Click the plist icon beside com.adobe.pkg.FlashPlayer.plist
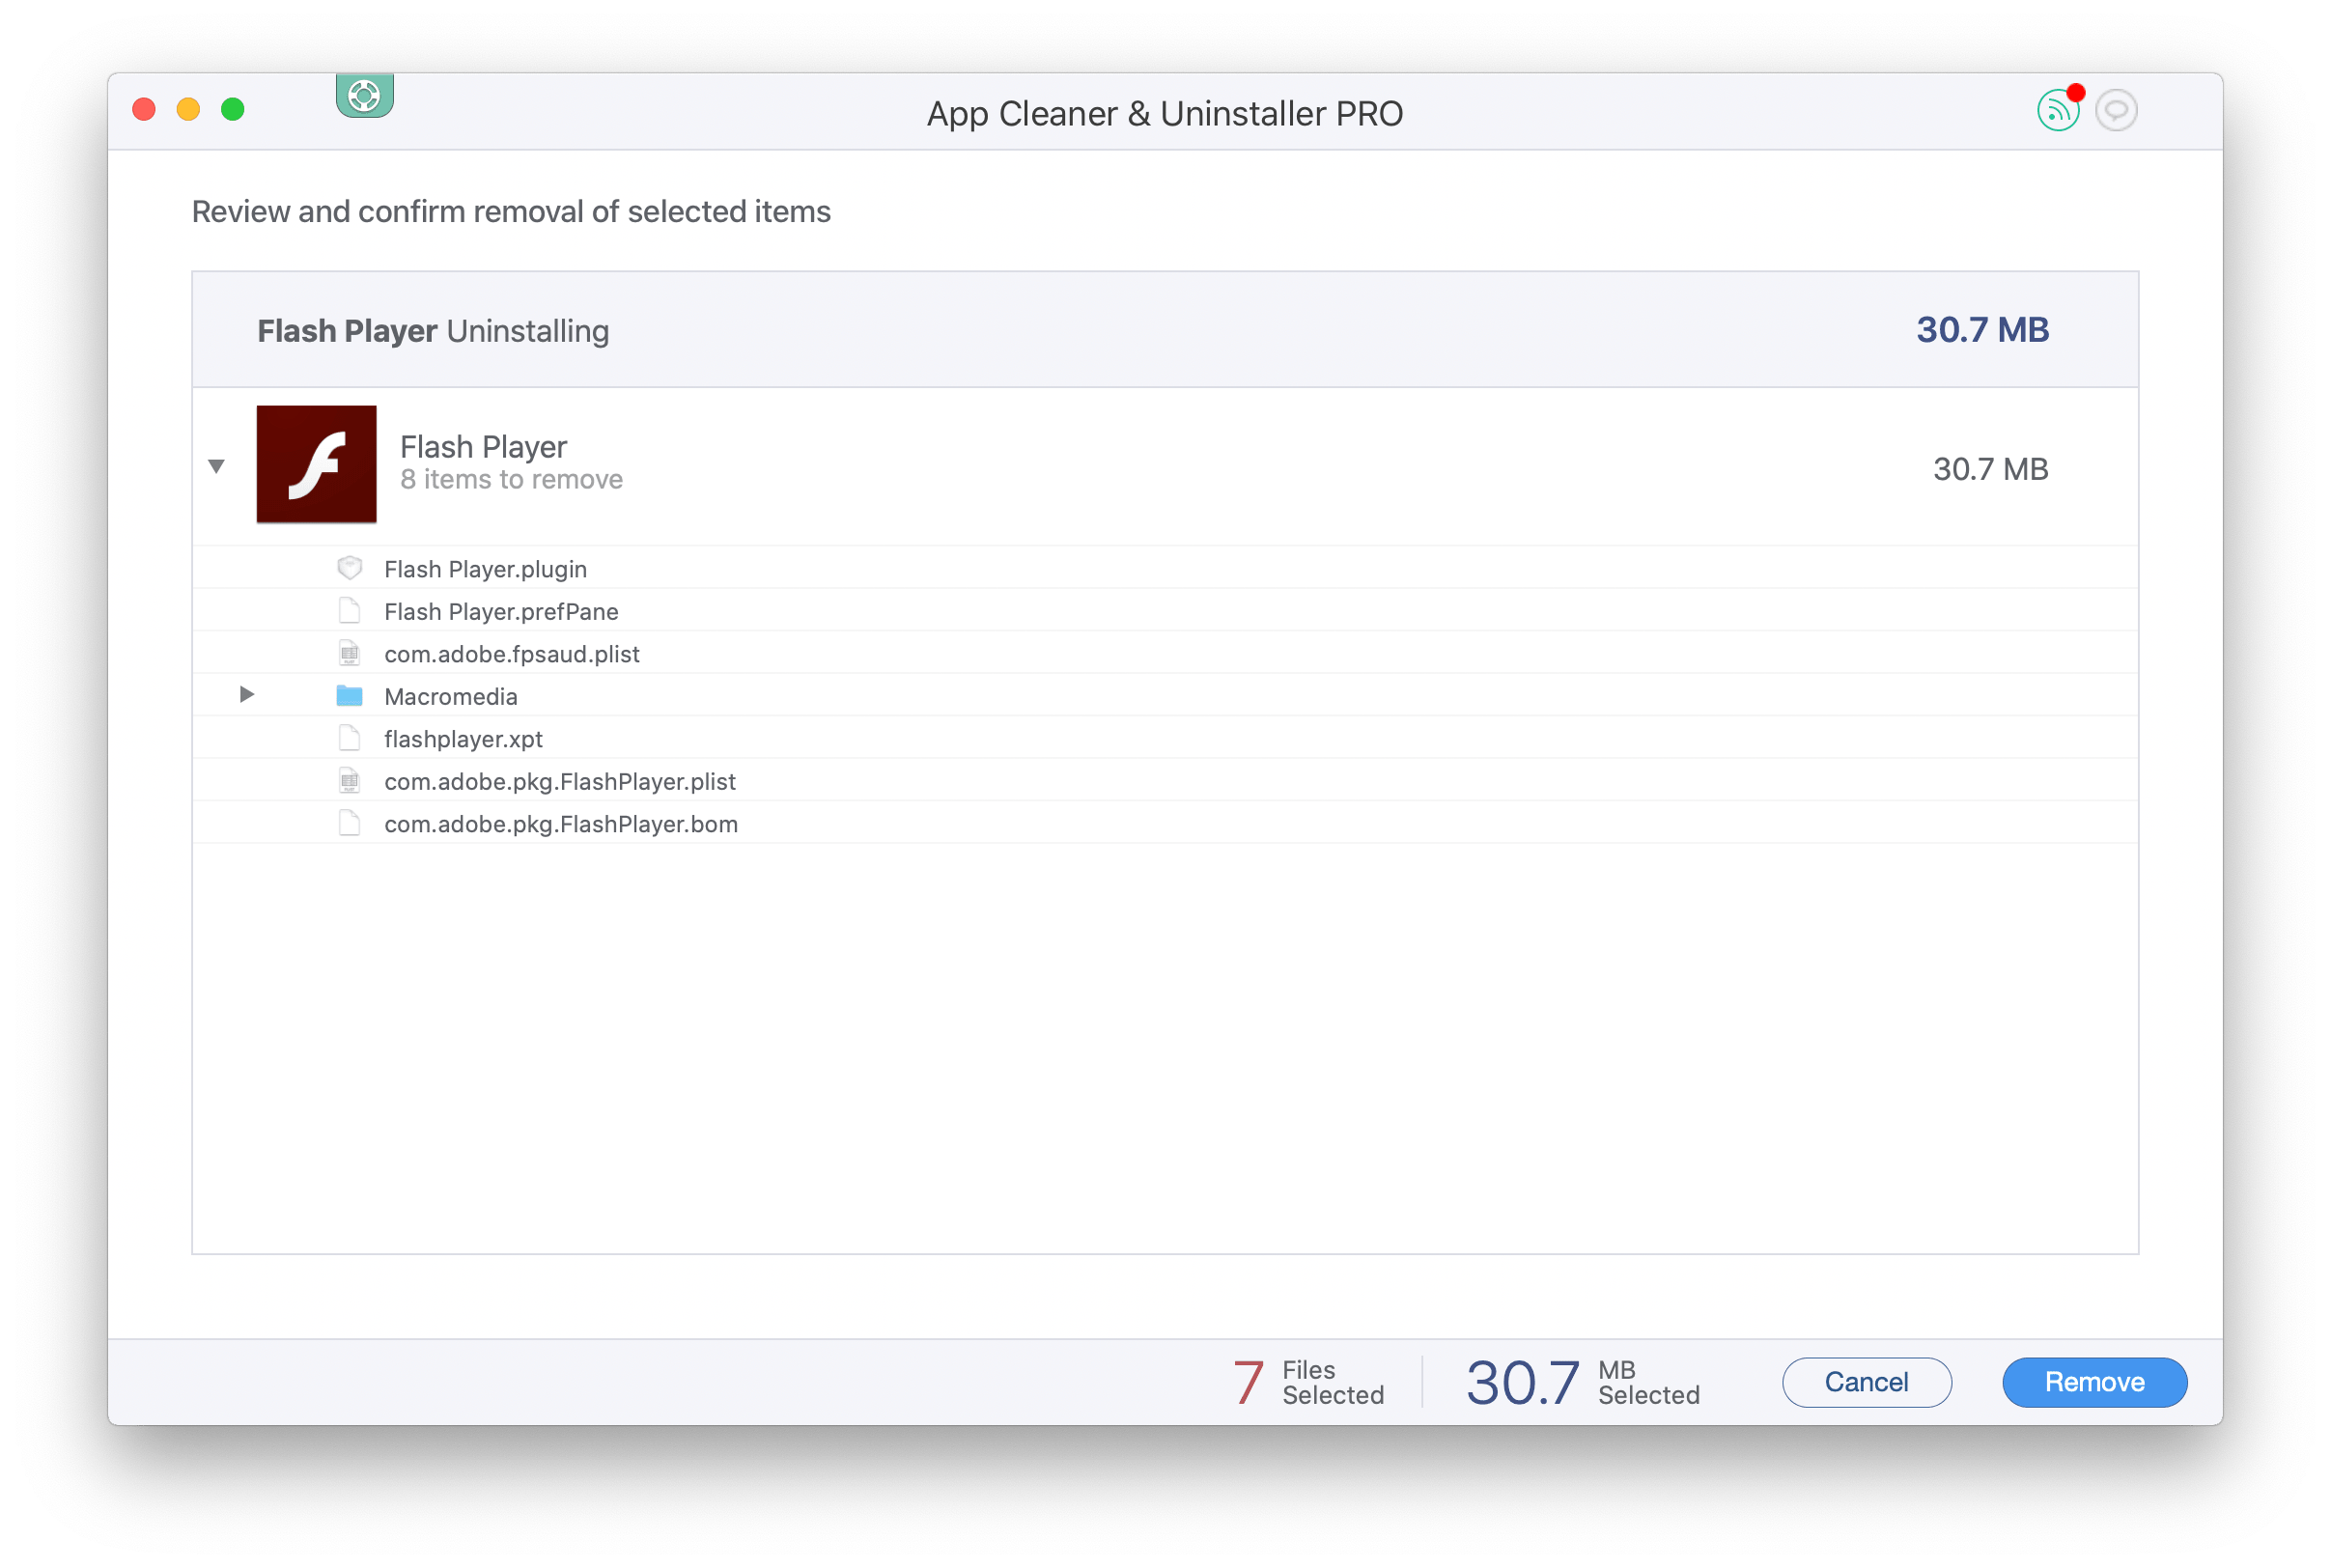Viewport: 2331px width, 1568px height. click(x=349, y=780)
